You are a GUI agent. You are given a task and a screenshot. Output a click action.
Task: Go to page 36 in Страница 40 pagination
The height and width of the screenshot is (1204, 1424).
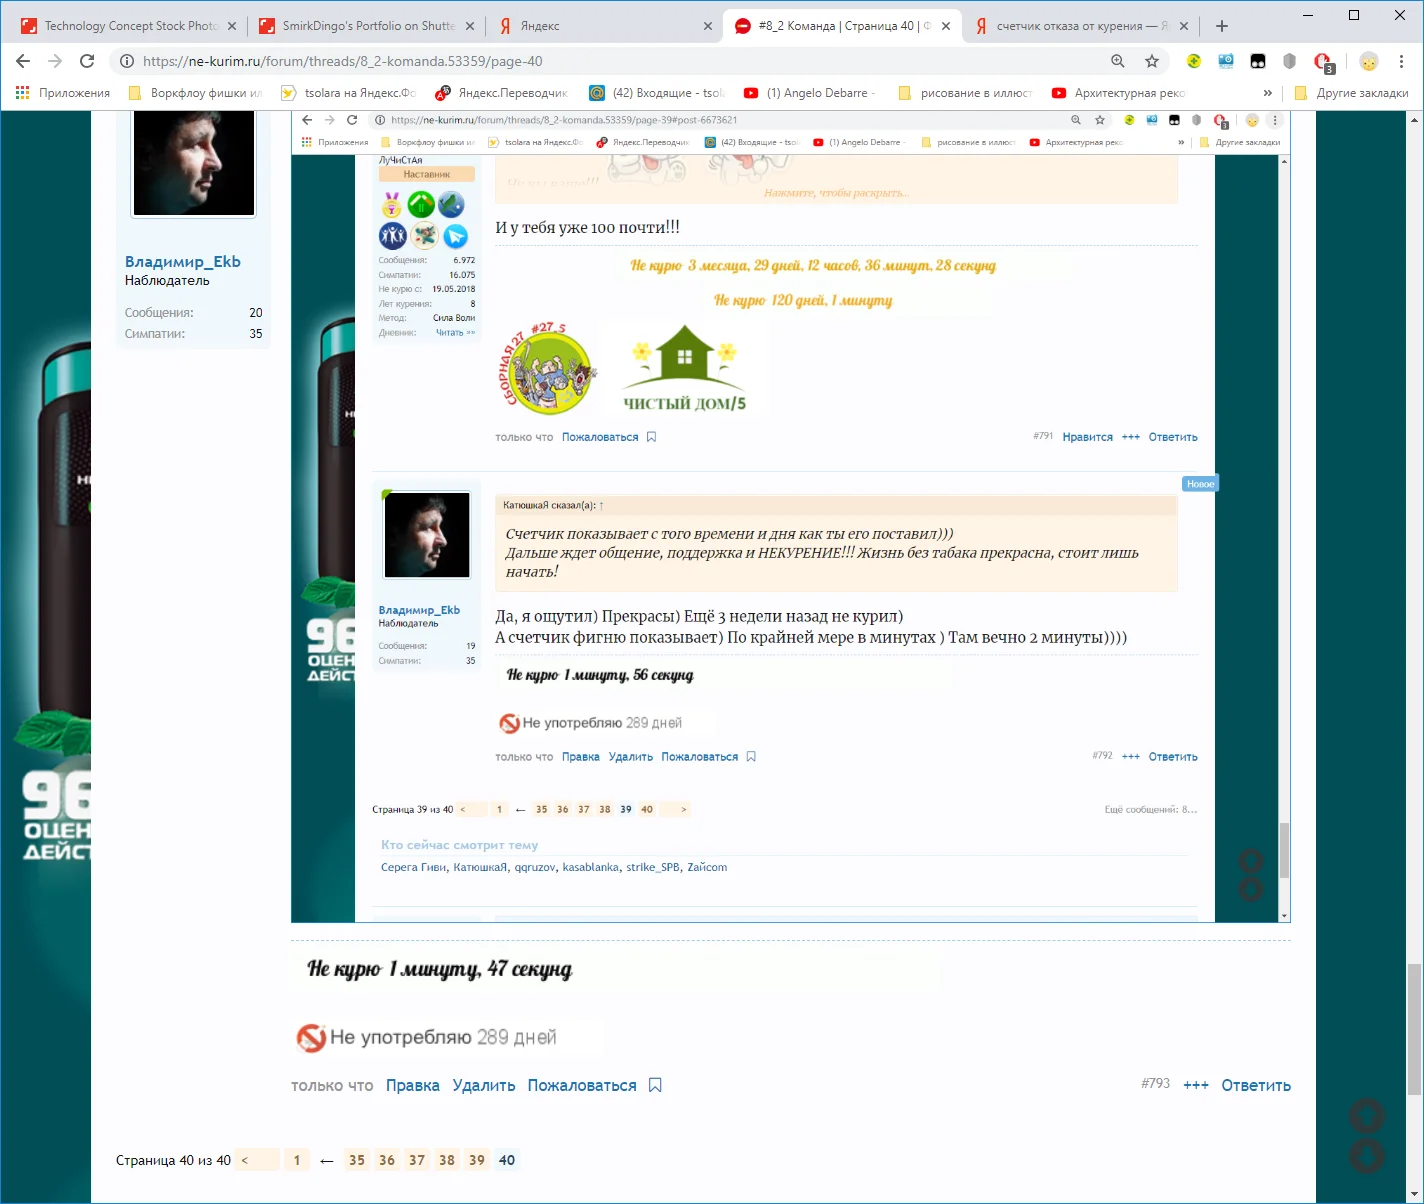point(387,1160)
